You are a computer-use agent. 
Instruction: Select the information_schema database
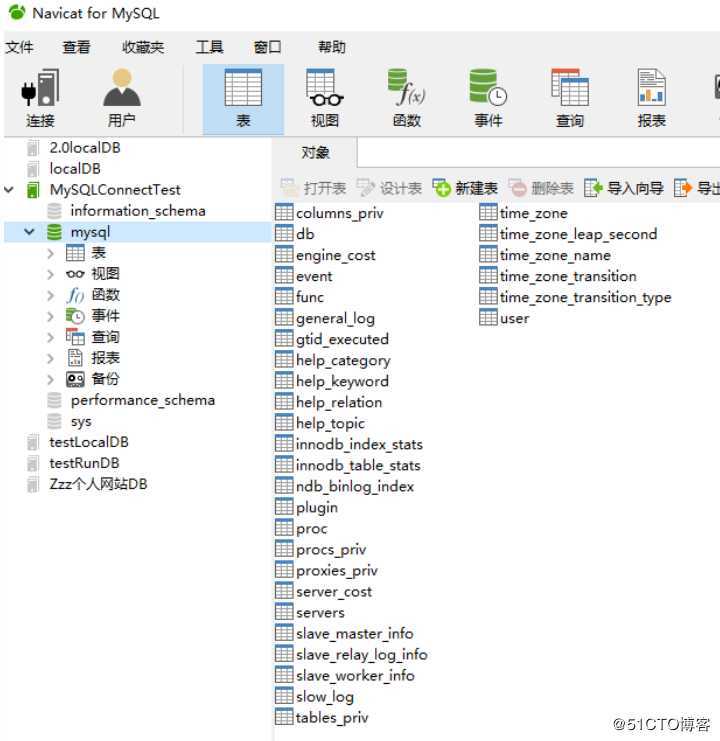pos(138,211)
